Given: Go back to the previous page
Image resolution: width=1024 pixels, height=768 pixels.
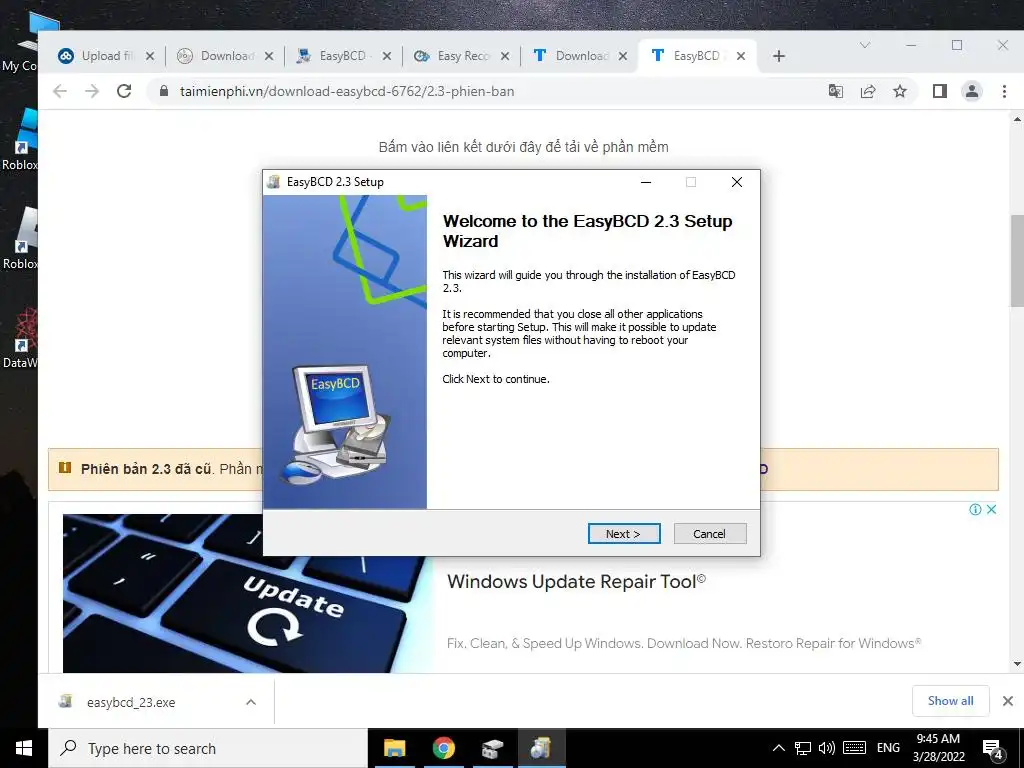Looking at the screenshot, I should tap(60, 91).
